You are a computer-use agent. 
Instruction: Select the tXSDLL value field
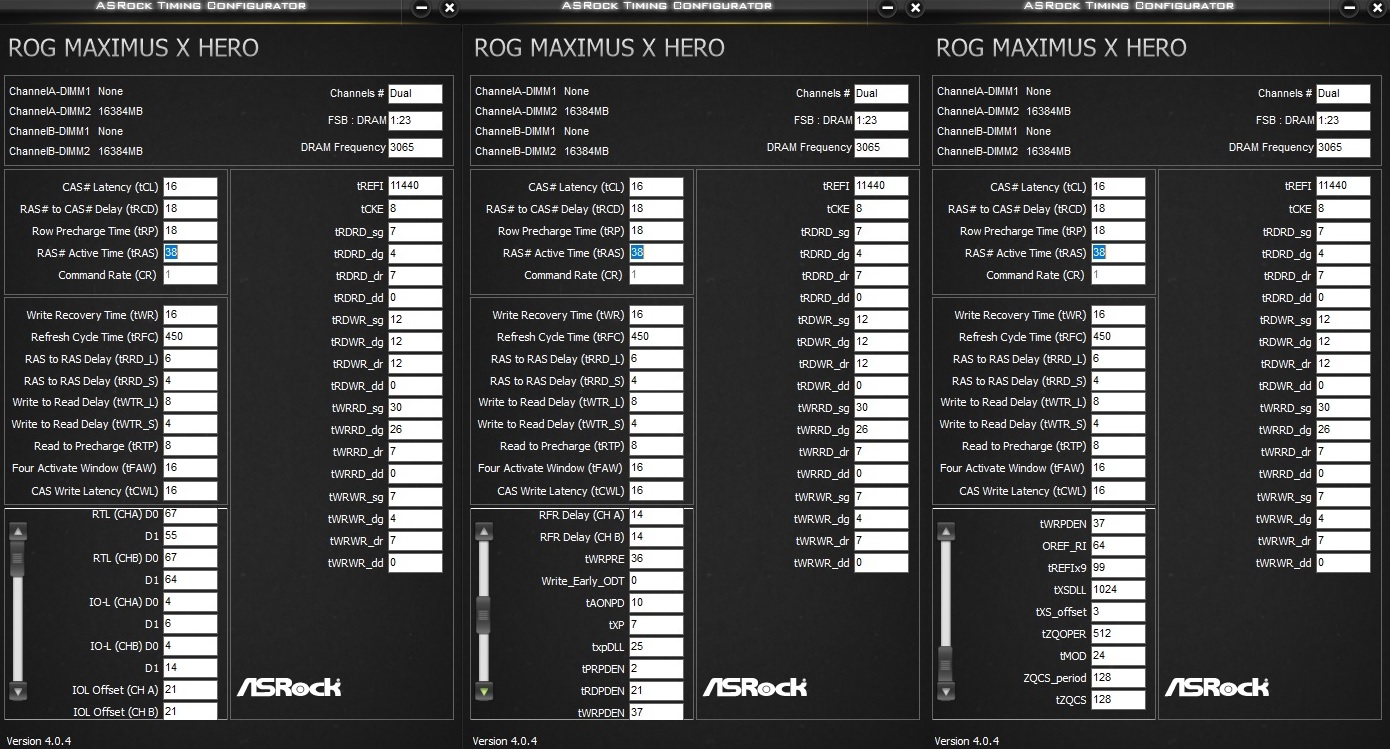(1118, 589)
